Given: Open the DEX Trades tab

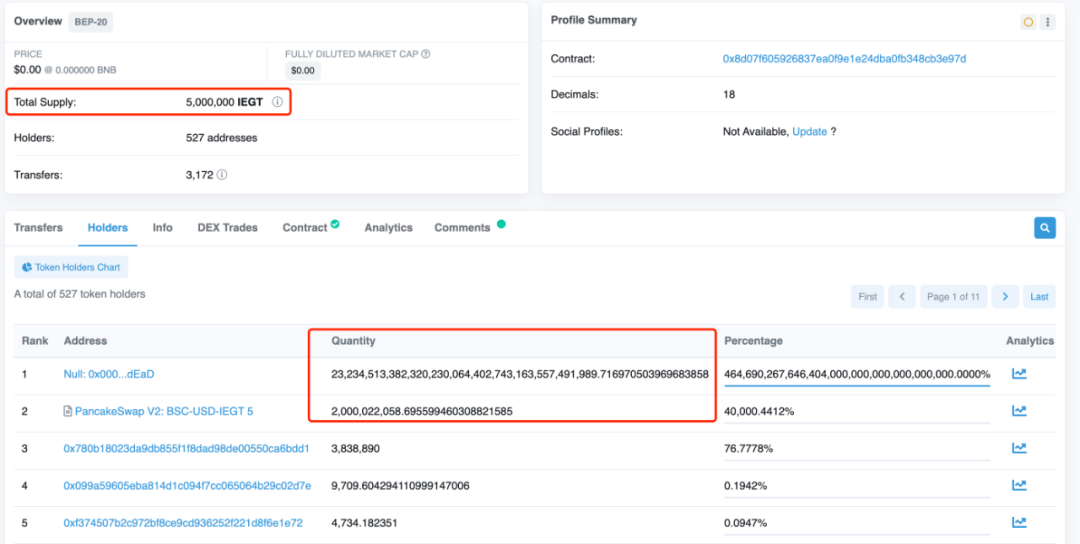Looking at the screenshot, I should coord(227,228).
